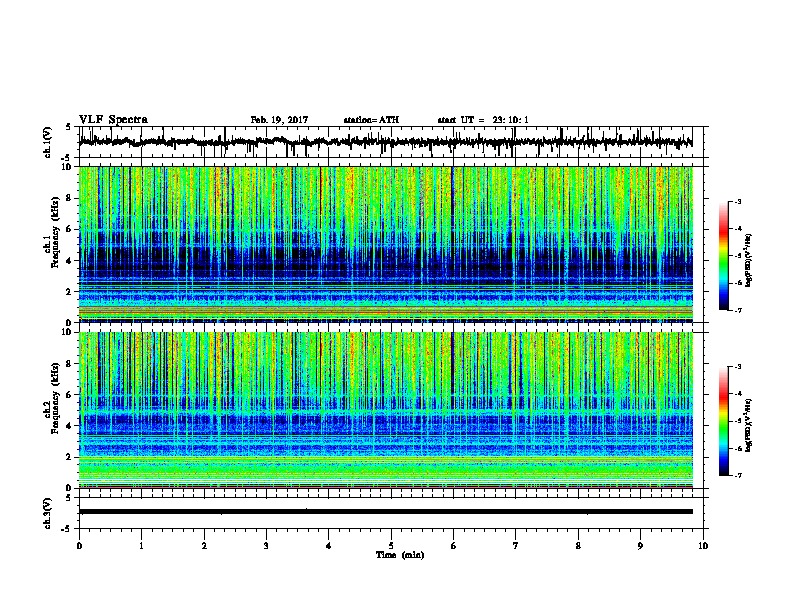Viewport: 792px width, 612px height.
Task: Click time axis tick label "2"
Action: [204, 546]
